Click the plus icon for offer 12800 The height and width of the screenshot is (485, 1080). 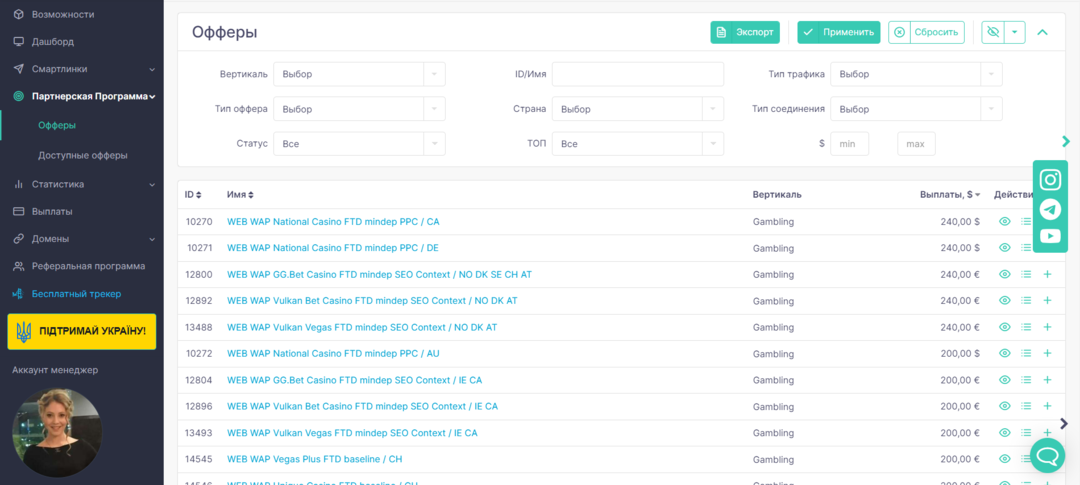pos(1047,274)
